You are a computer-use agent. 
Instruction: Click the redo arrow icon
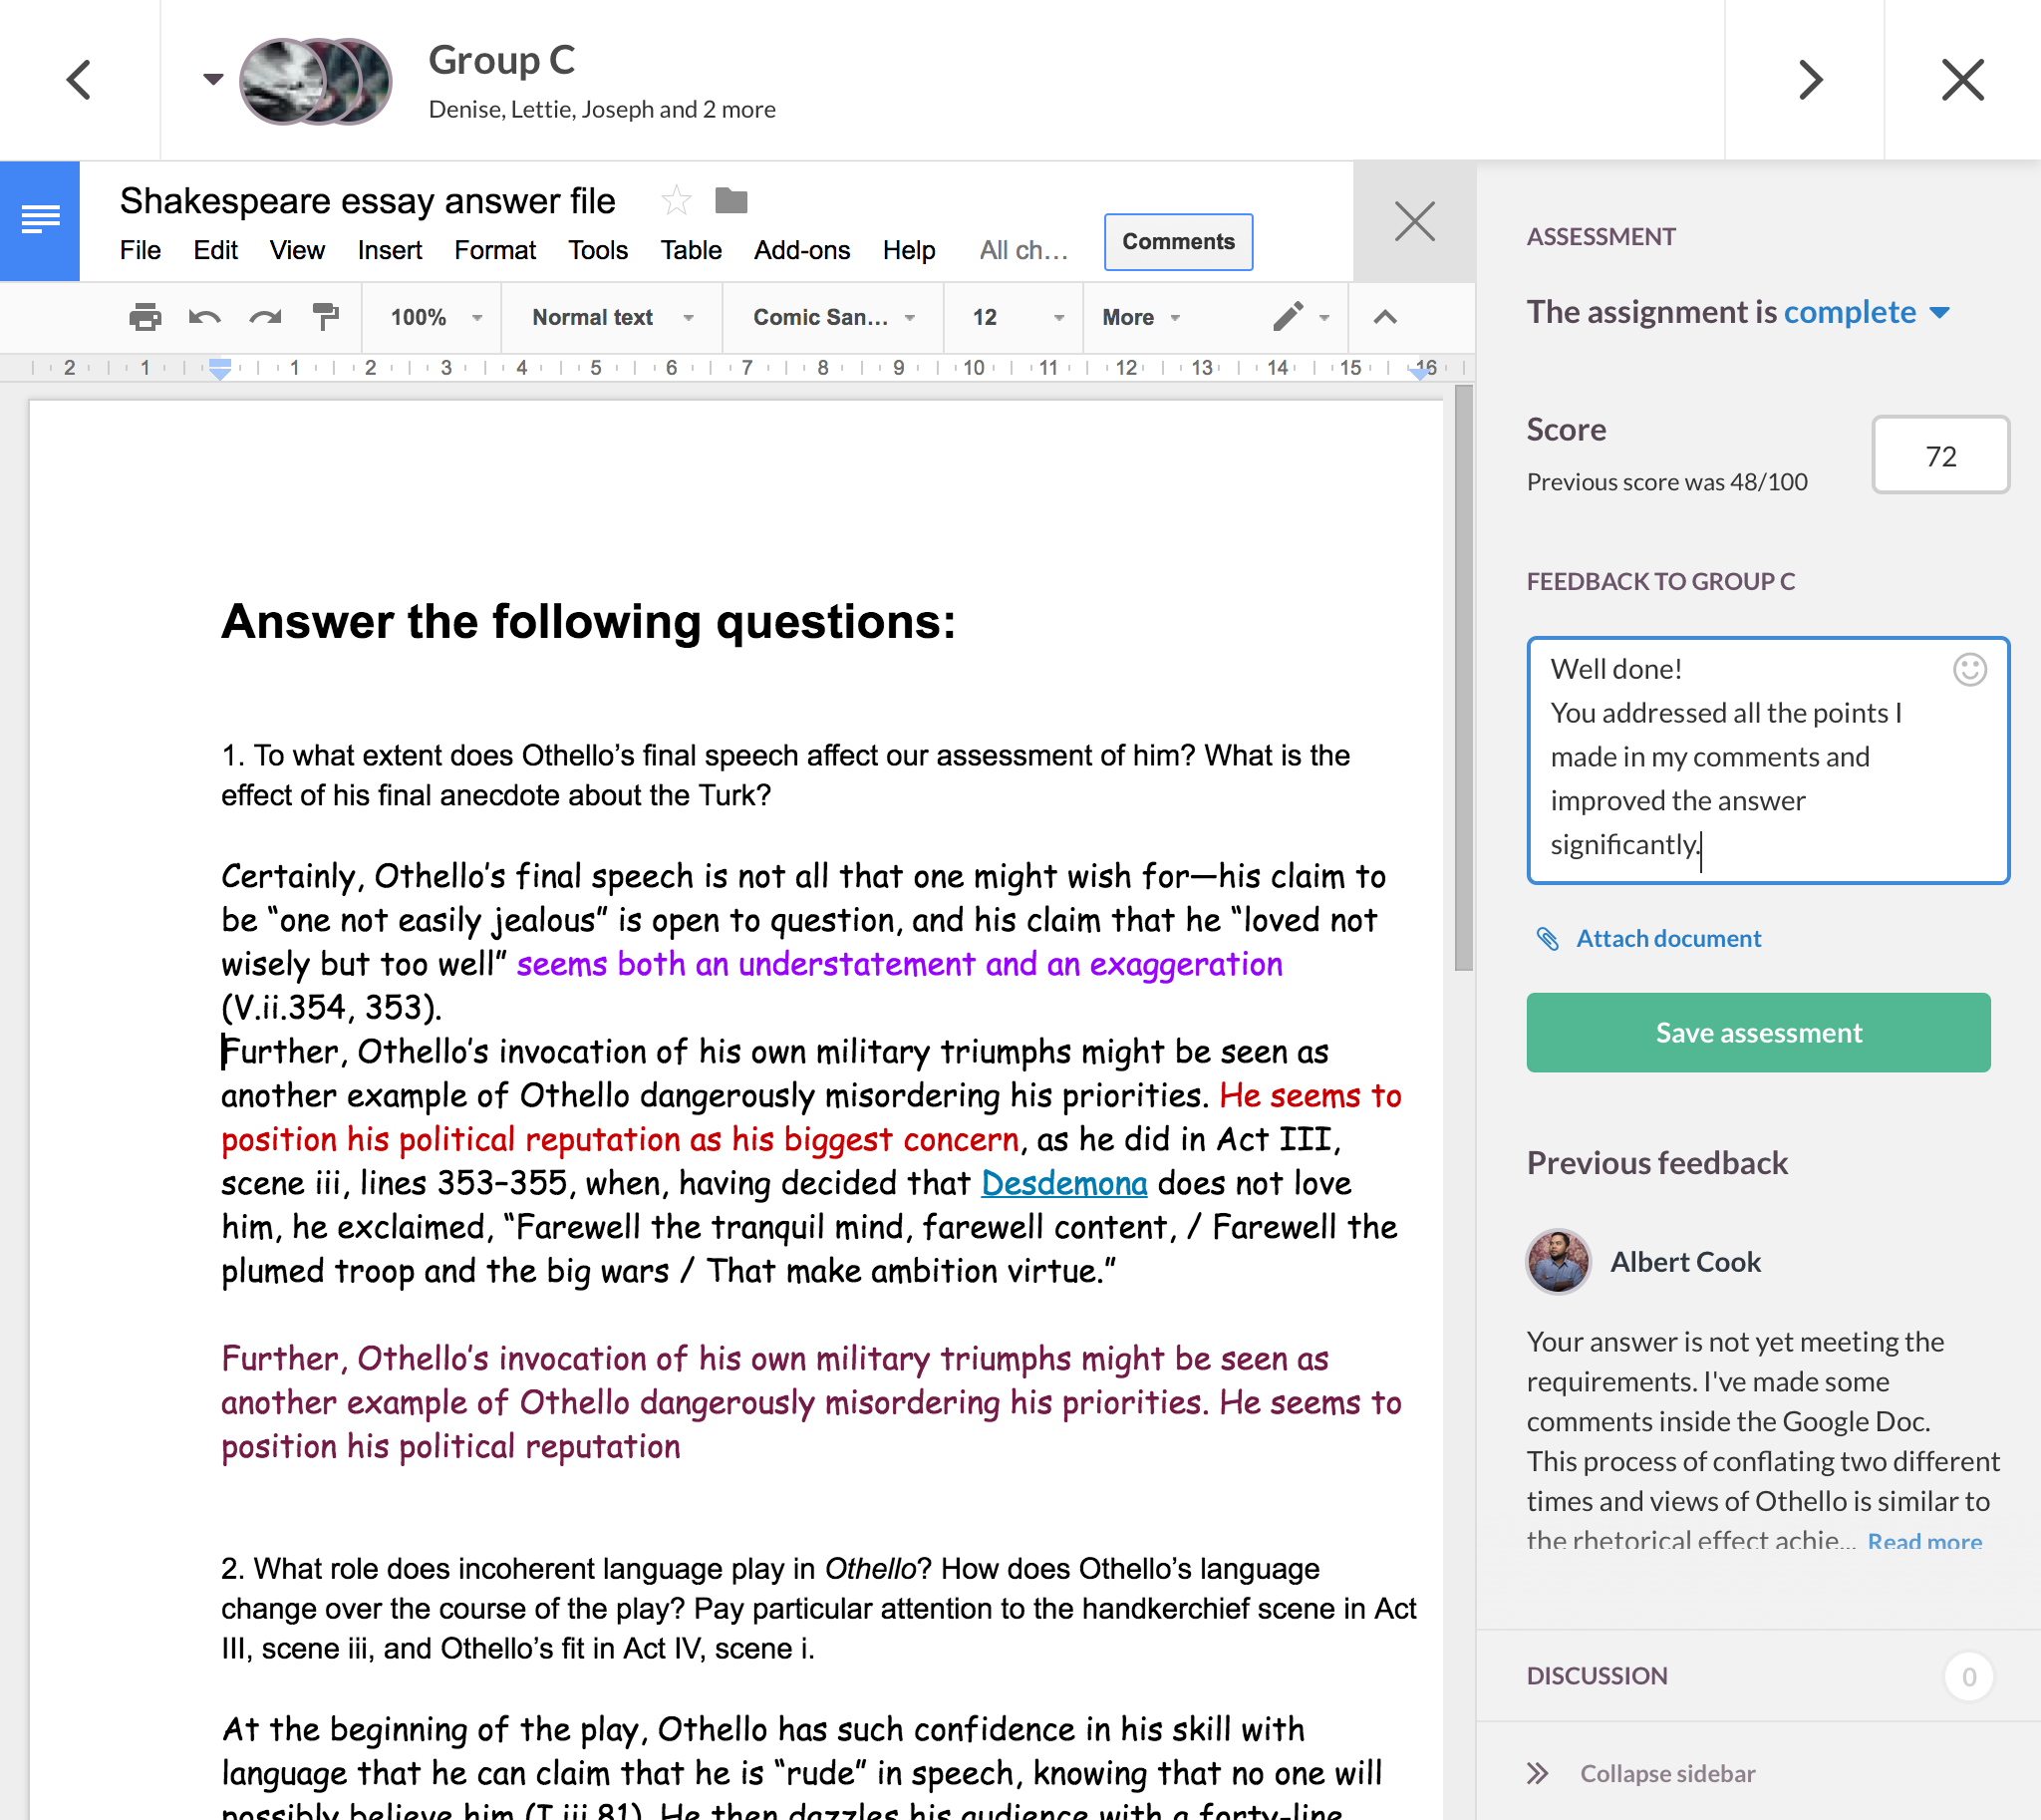click(265, 317)
